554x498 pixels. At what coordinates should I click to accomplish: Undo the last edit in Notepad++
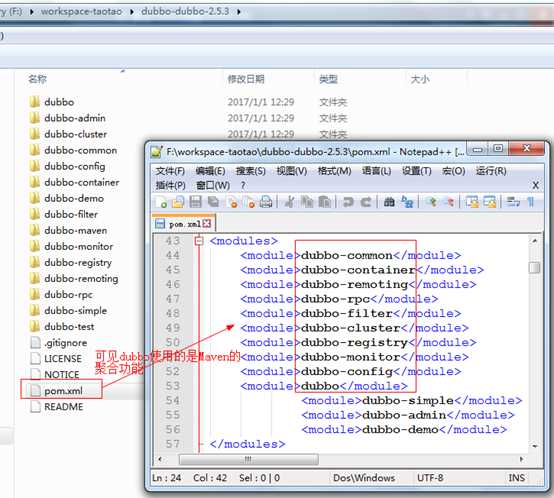(348, 202)
